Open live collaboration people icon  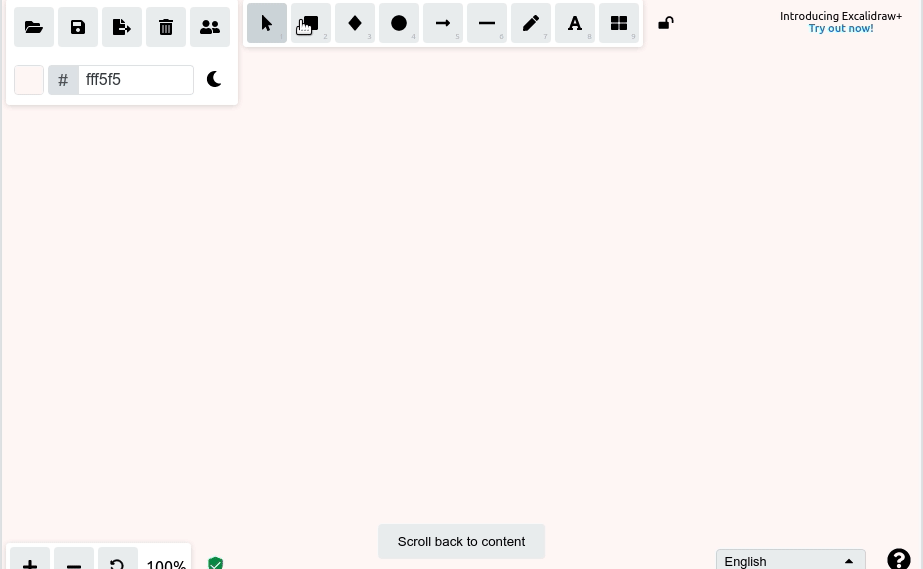pyautogui.click(x=210, y=27)
